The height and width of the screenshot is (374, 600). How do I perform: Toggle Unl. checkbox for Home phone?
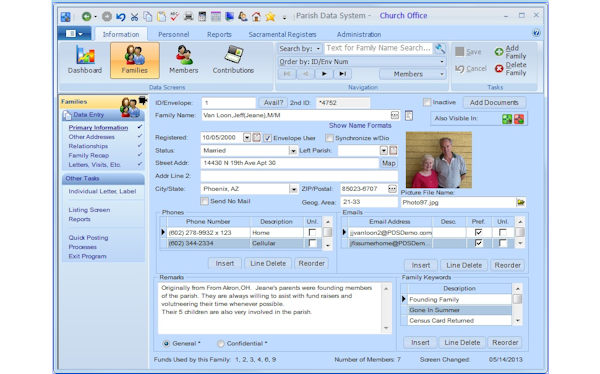pos(312,232)
